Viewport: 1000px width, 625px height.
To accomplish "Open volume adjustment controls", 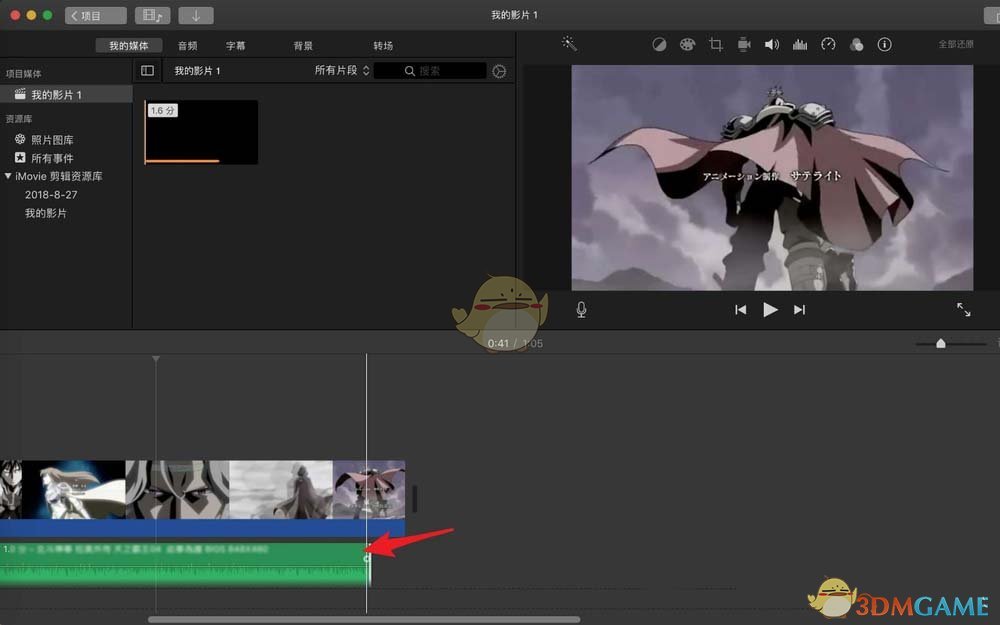I will [772, 44].
